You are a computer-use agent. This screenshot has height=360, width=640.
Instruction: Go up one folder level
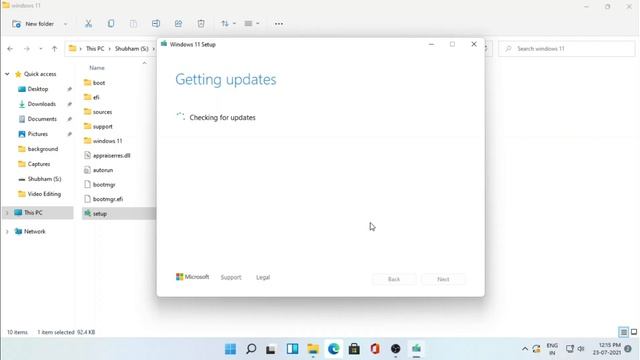(x=54, y=49)
